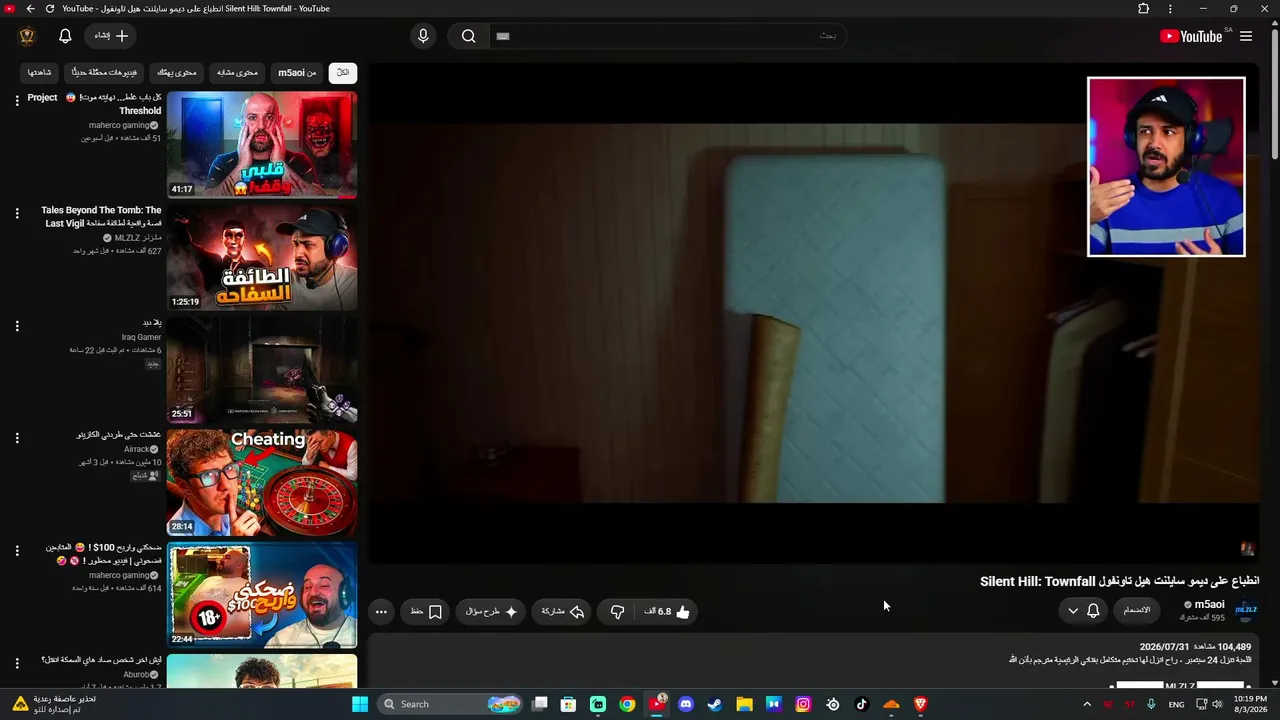Open the Iraq Gamer 25:51 video thumbnail
The height and width of the screenshot is (720, 1280).
[x=262, y=370]
